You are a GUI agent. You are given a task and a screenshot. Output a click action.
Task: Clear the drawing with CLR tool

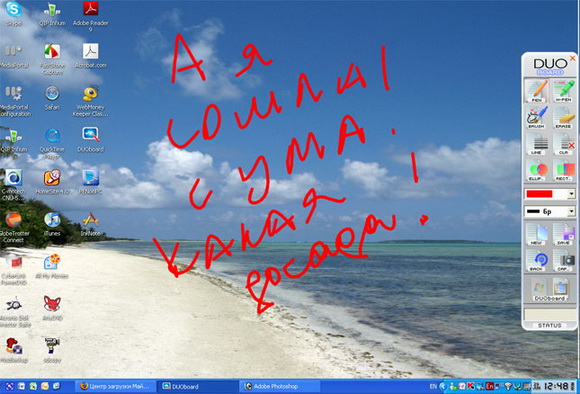[564, 144]
